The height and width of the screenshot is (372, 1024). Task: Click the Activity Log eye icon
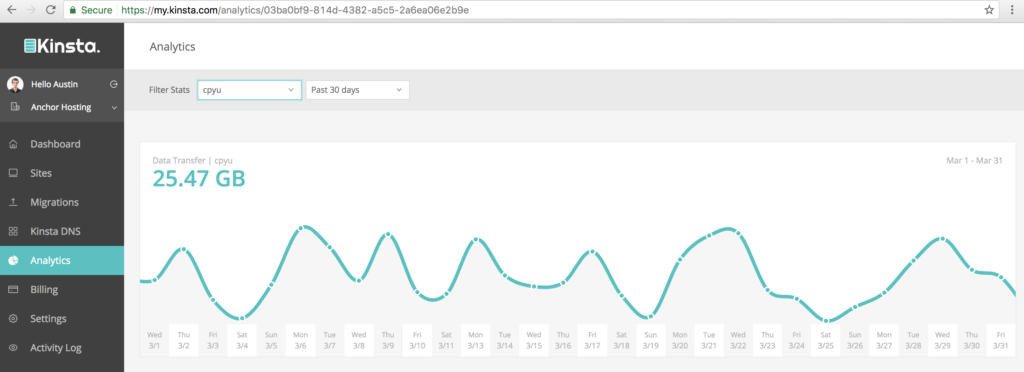pos(13,348)
